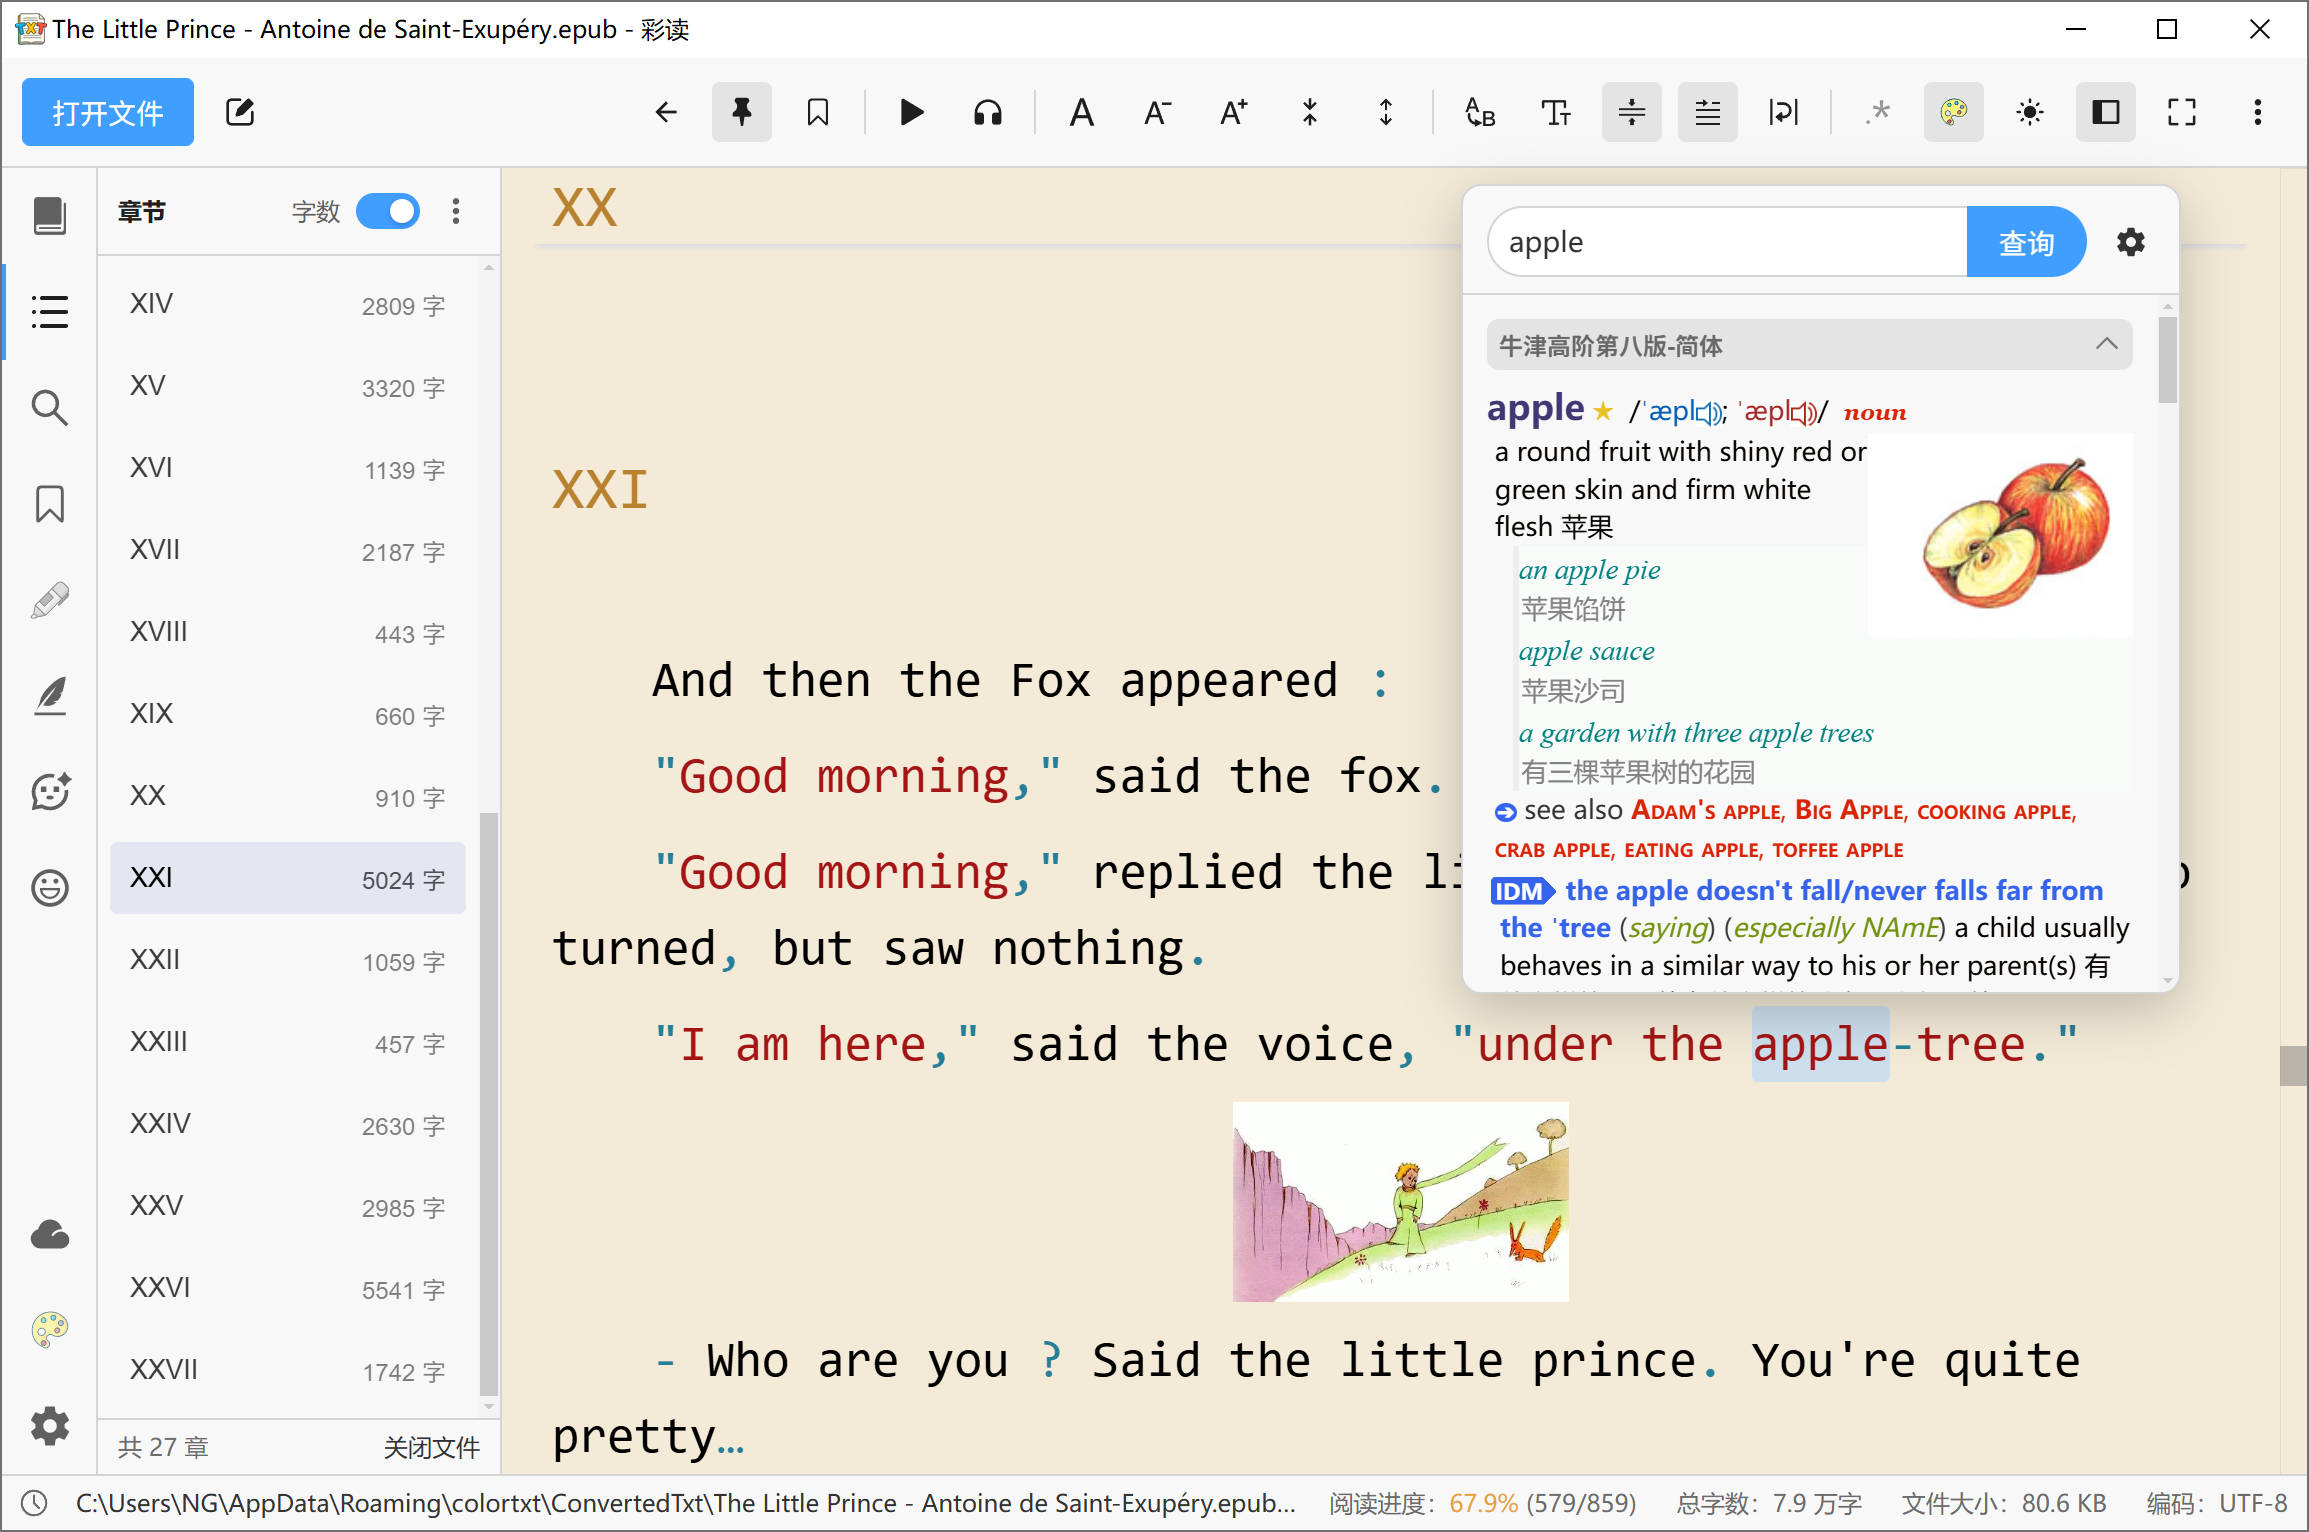Select chapter XXI in the list
2309x1532 pixels.
click(288, 878)
